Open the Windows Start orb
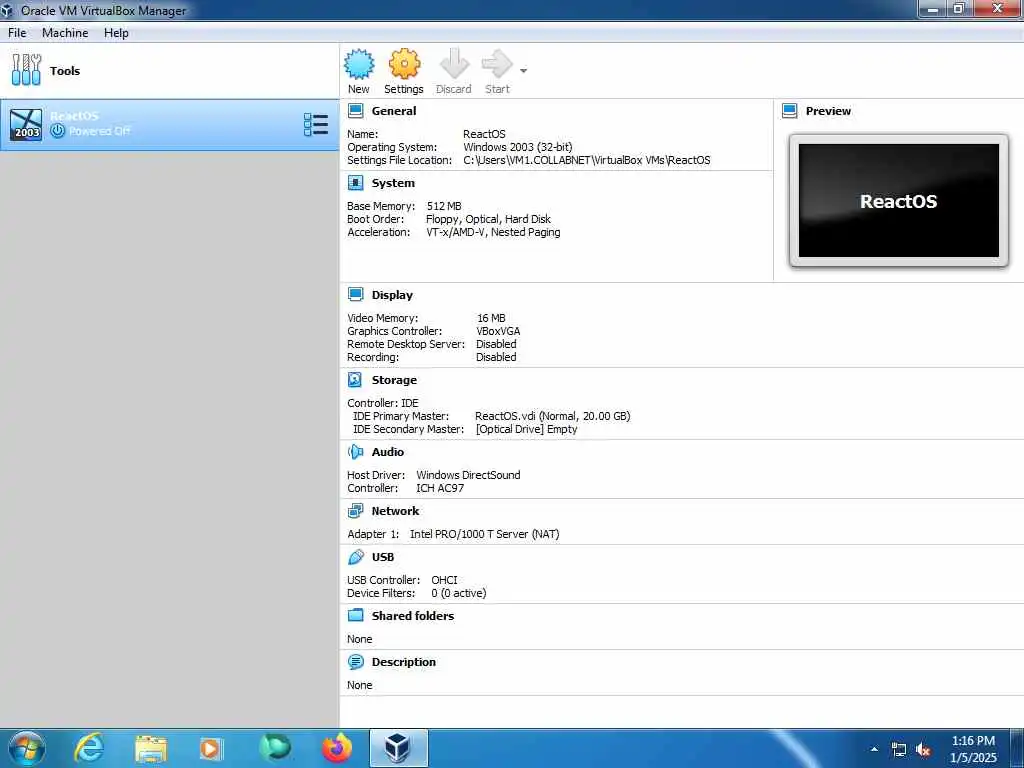Image resolution: width=1024 pixels, height=768 pixels. click(x=27, y=748)
